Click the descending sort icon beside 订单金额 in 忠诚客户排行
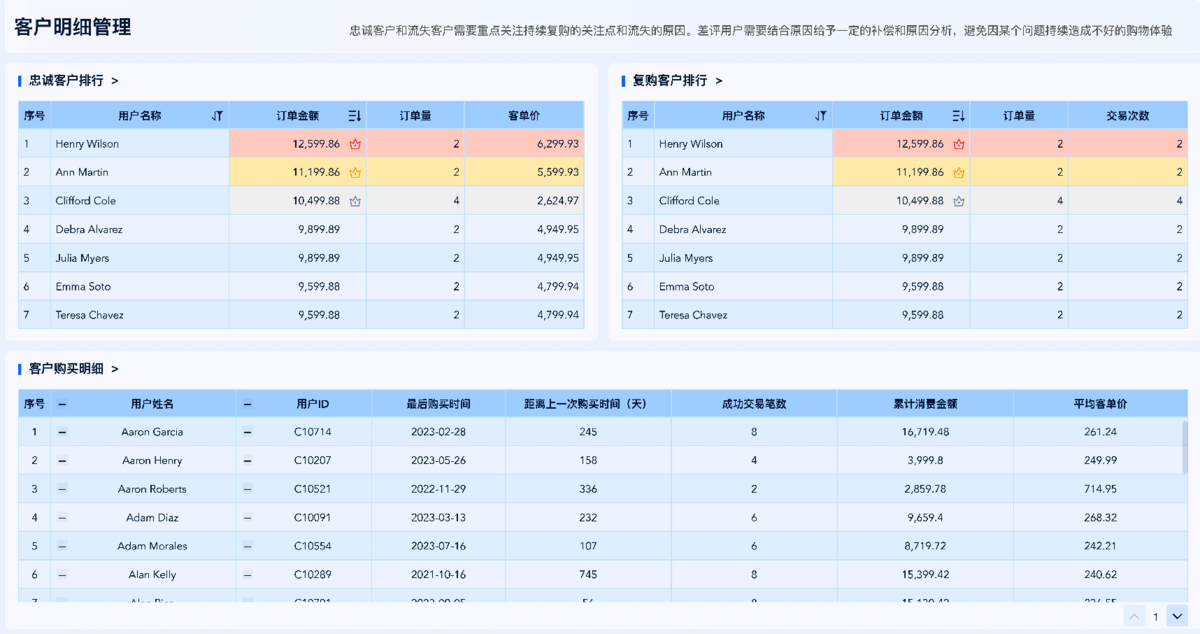The width and height of the screenshot is (1200, 634). coord(355,116)
